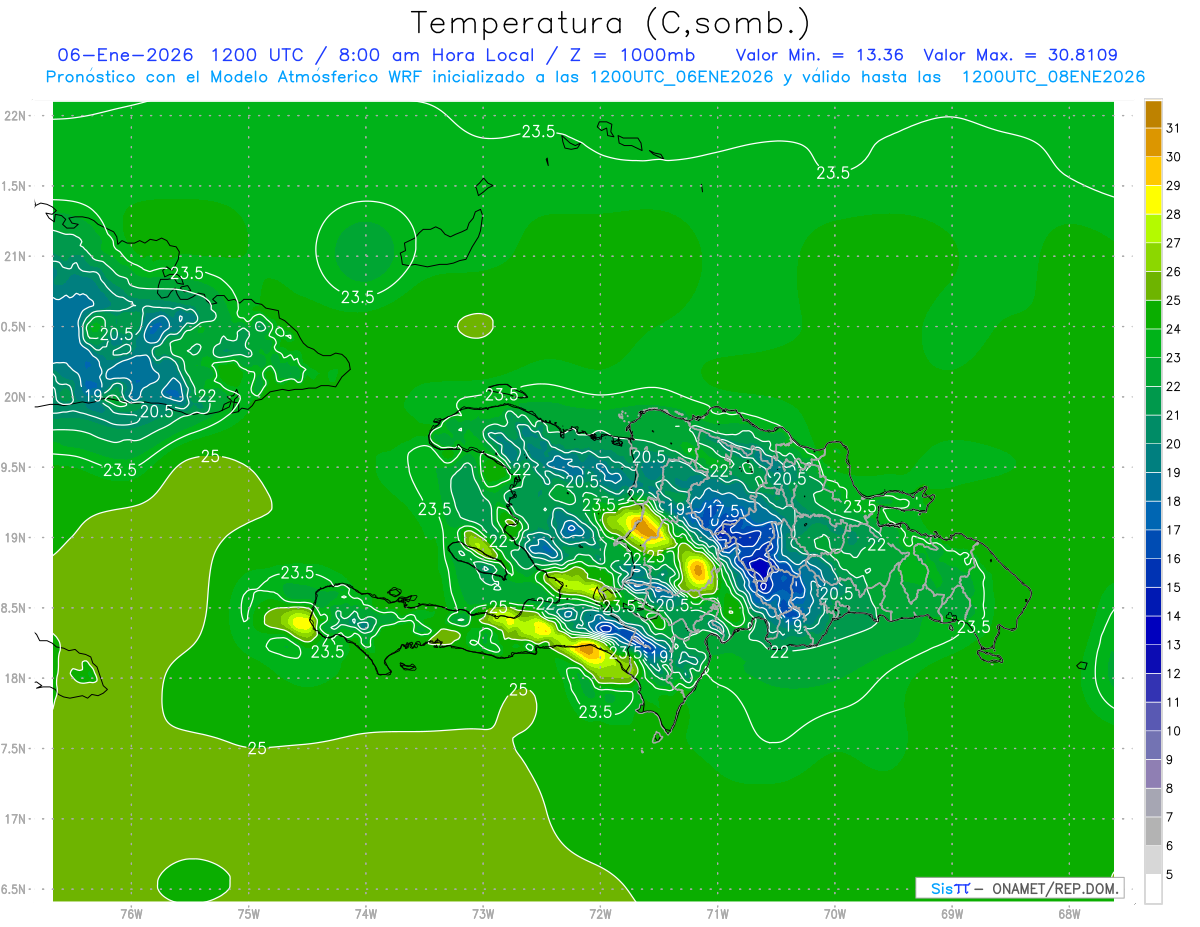The height and width of the screenshot is (927, 1200).
Task: Click the '19N' latitude axis label
Action: 16,538
